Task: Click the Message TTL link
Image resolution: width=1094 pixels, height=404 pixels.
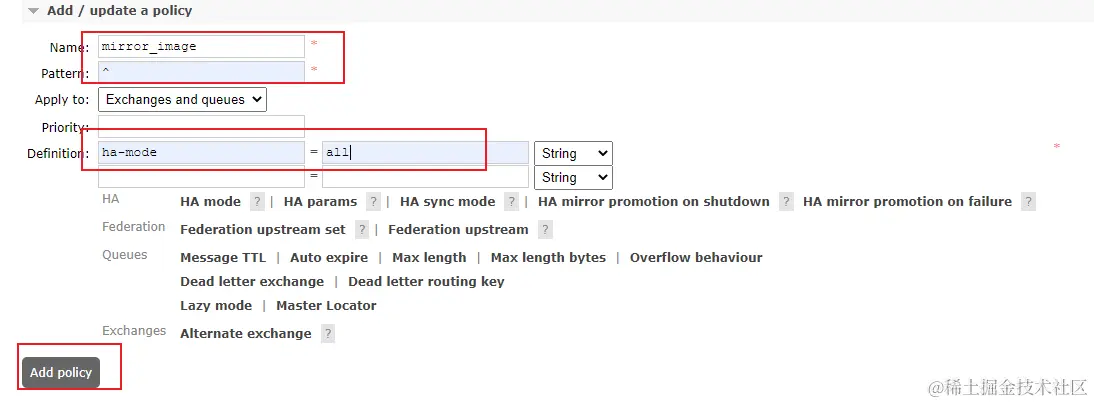Action: coord(223,257)
